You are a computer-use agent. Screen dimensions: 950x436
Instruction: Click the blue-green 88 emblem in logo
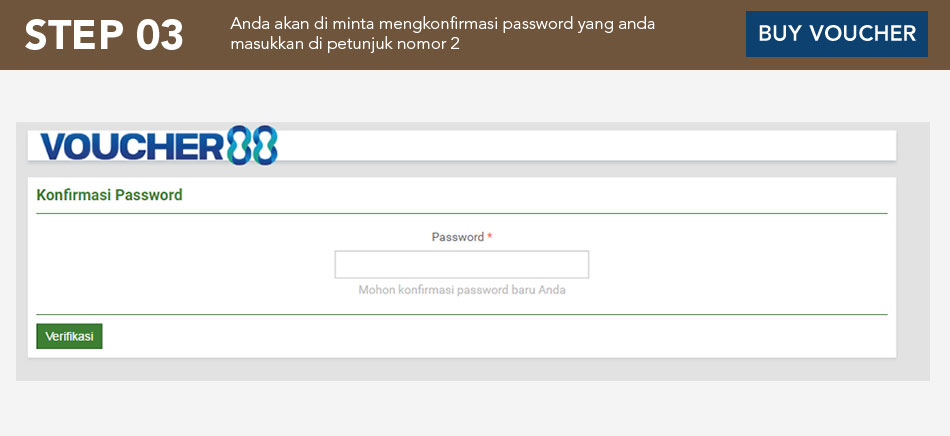[x=252, y=146]
